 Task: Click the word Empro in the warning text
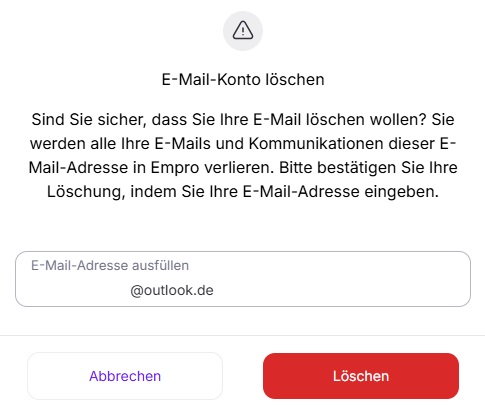pyautogui.click(x=175, y=168)
